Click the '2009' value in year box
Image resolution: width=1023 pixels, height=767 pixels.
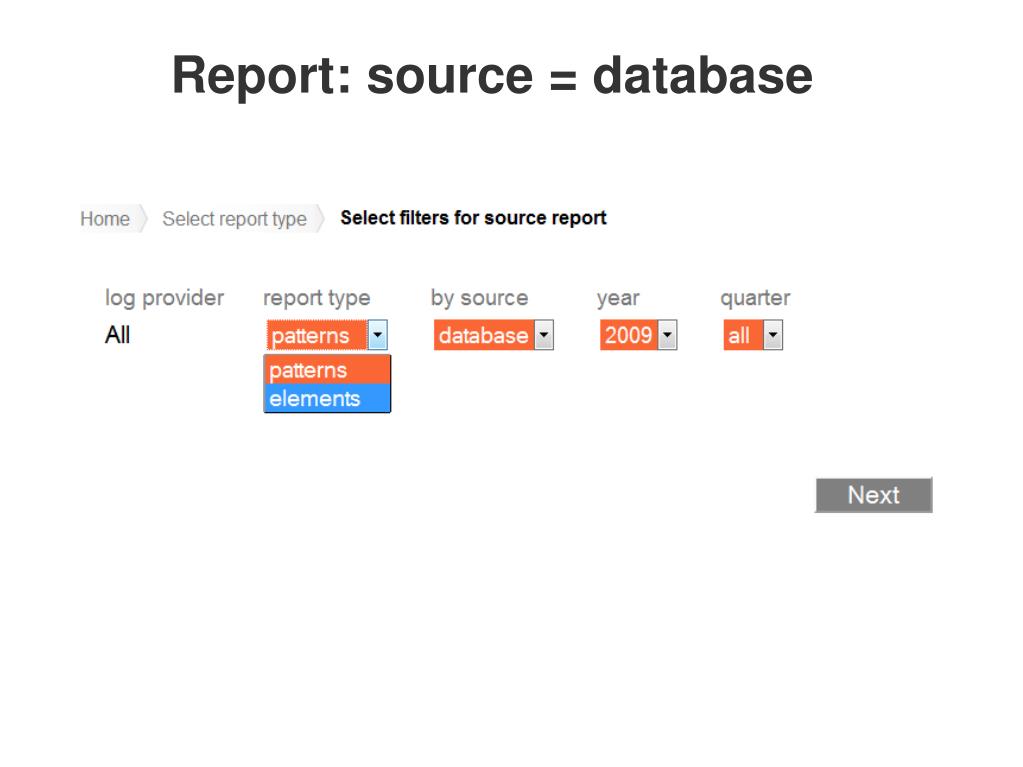point(628,336)
